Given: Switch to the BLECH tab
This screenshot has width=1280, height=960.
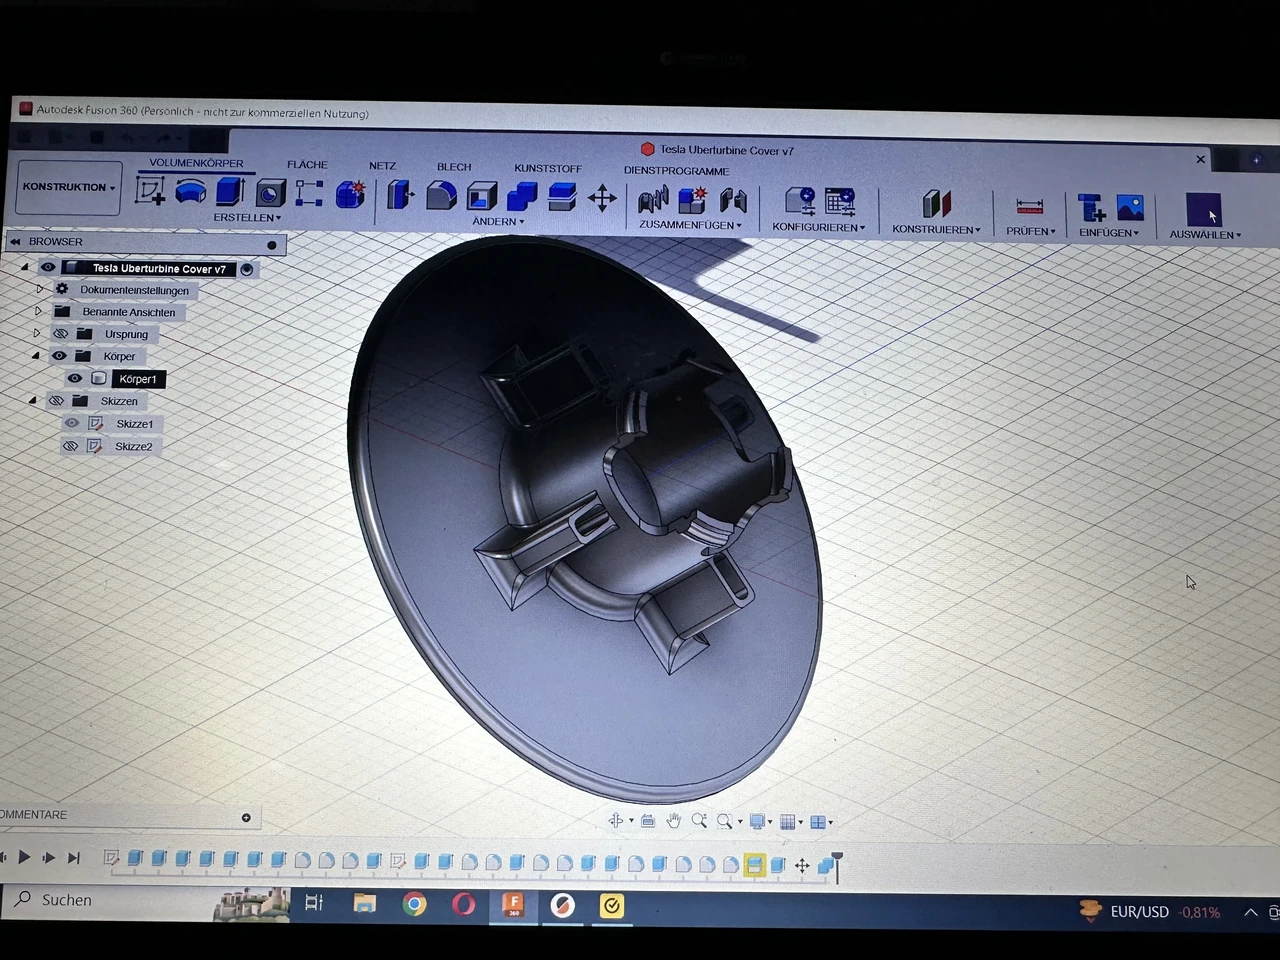Looking at the screenshot, I should (454, 167).
